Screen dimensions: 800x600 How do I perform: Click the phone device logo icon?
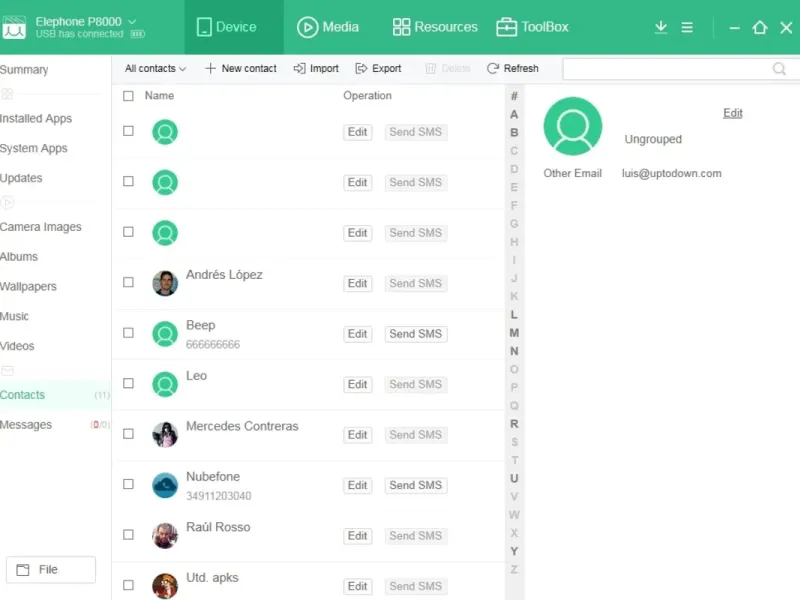(14, 27)
